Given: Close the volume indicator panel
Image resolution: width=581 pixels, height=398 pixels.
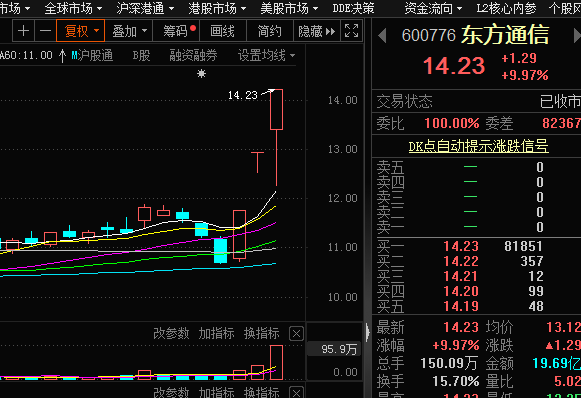Looking at the screenshot, I should (296, 334).
